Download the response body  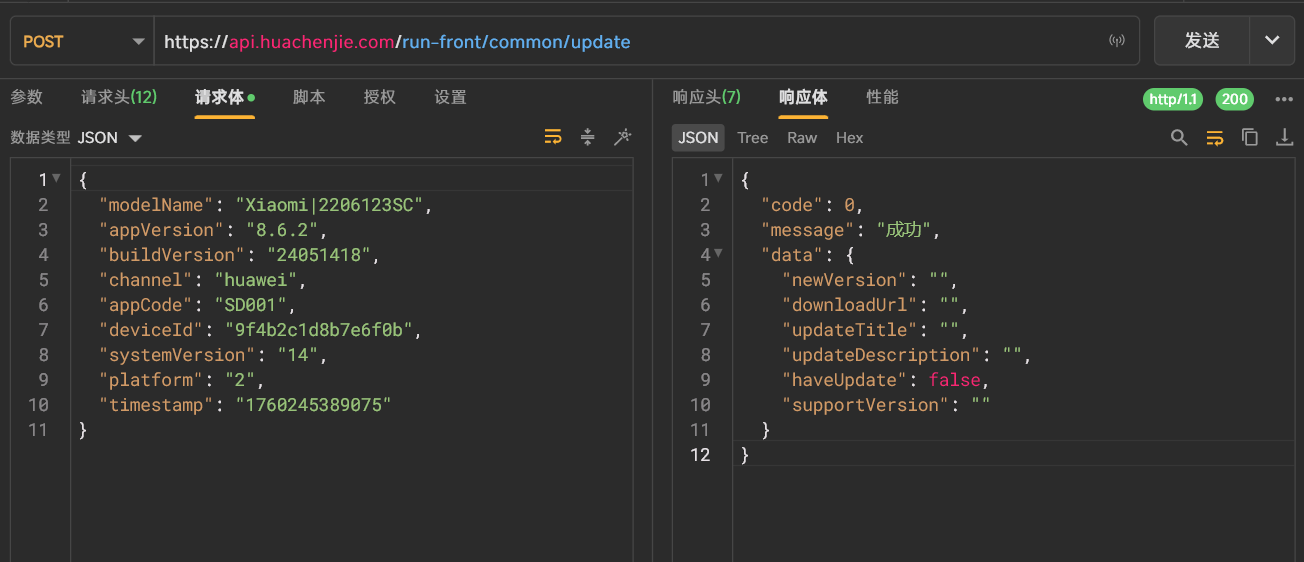(x=1285, y=138)
